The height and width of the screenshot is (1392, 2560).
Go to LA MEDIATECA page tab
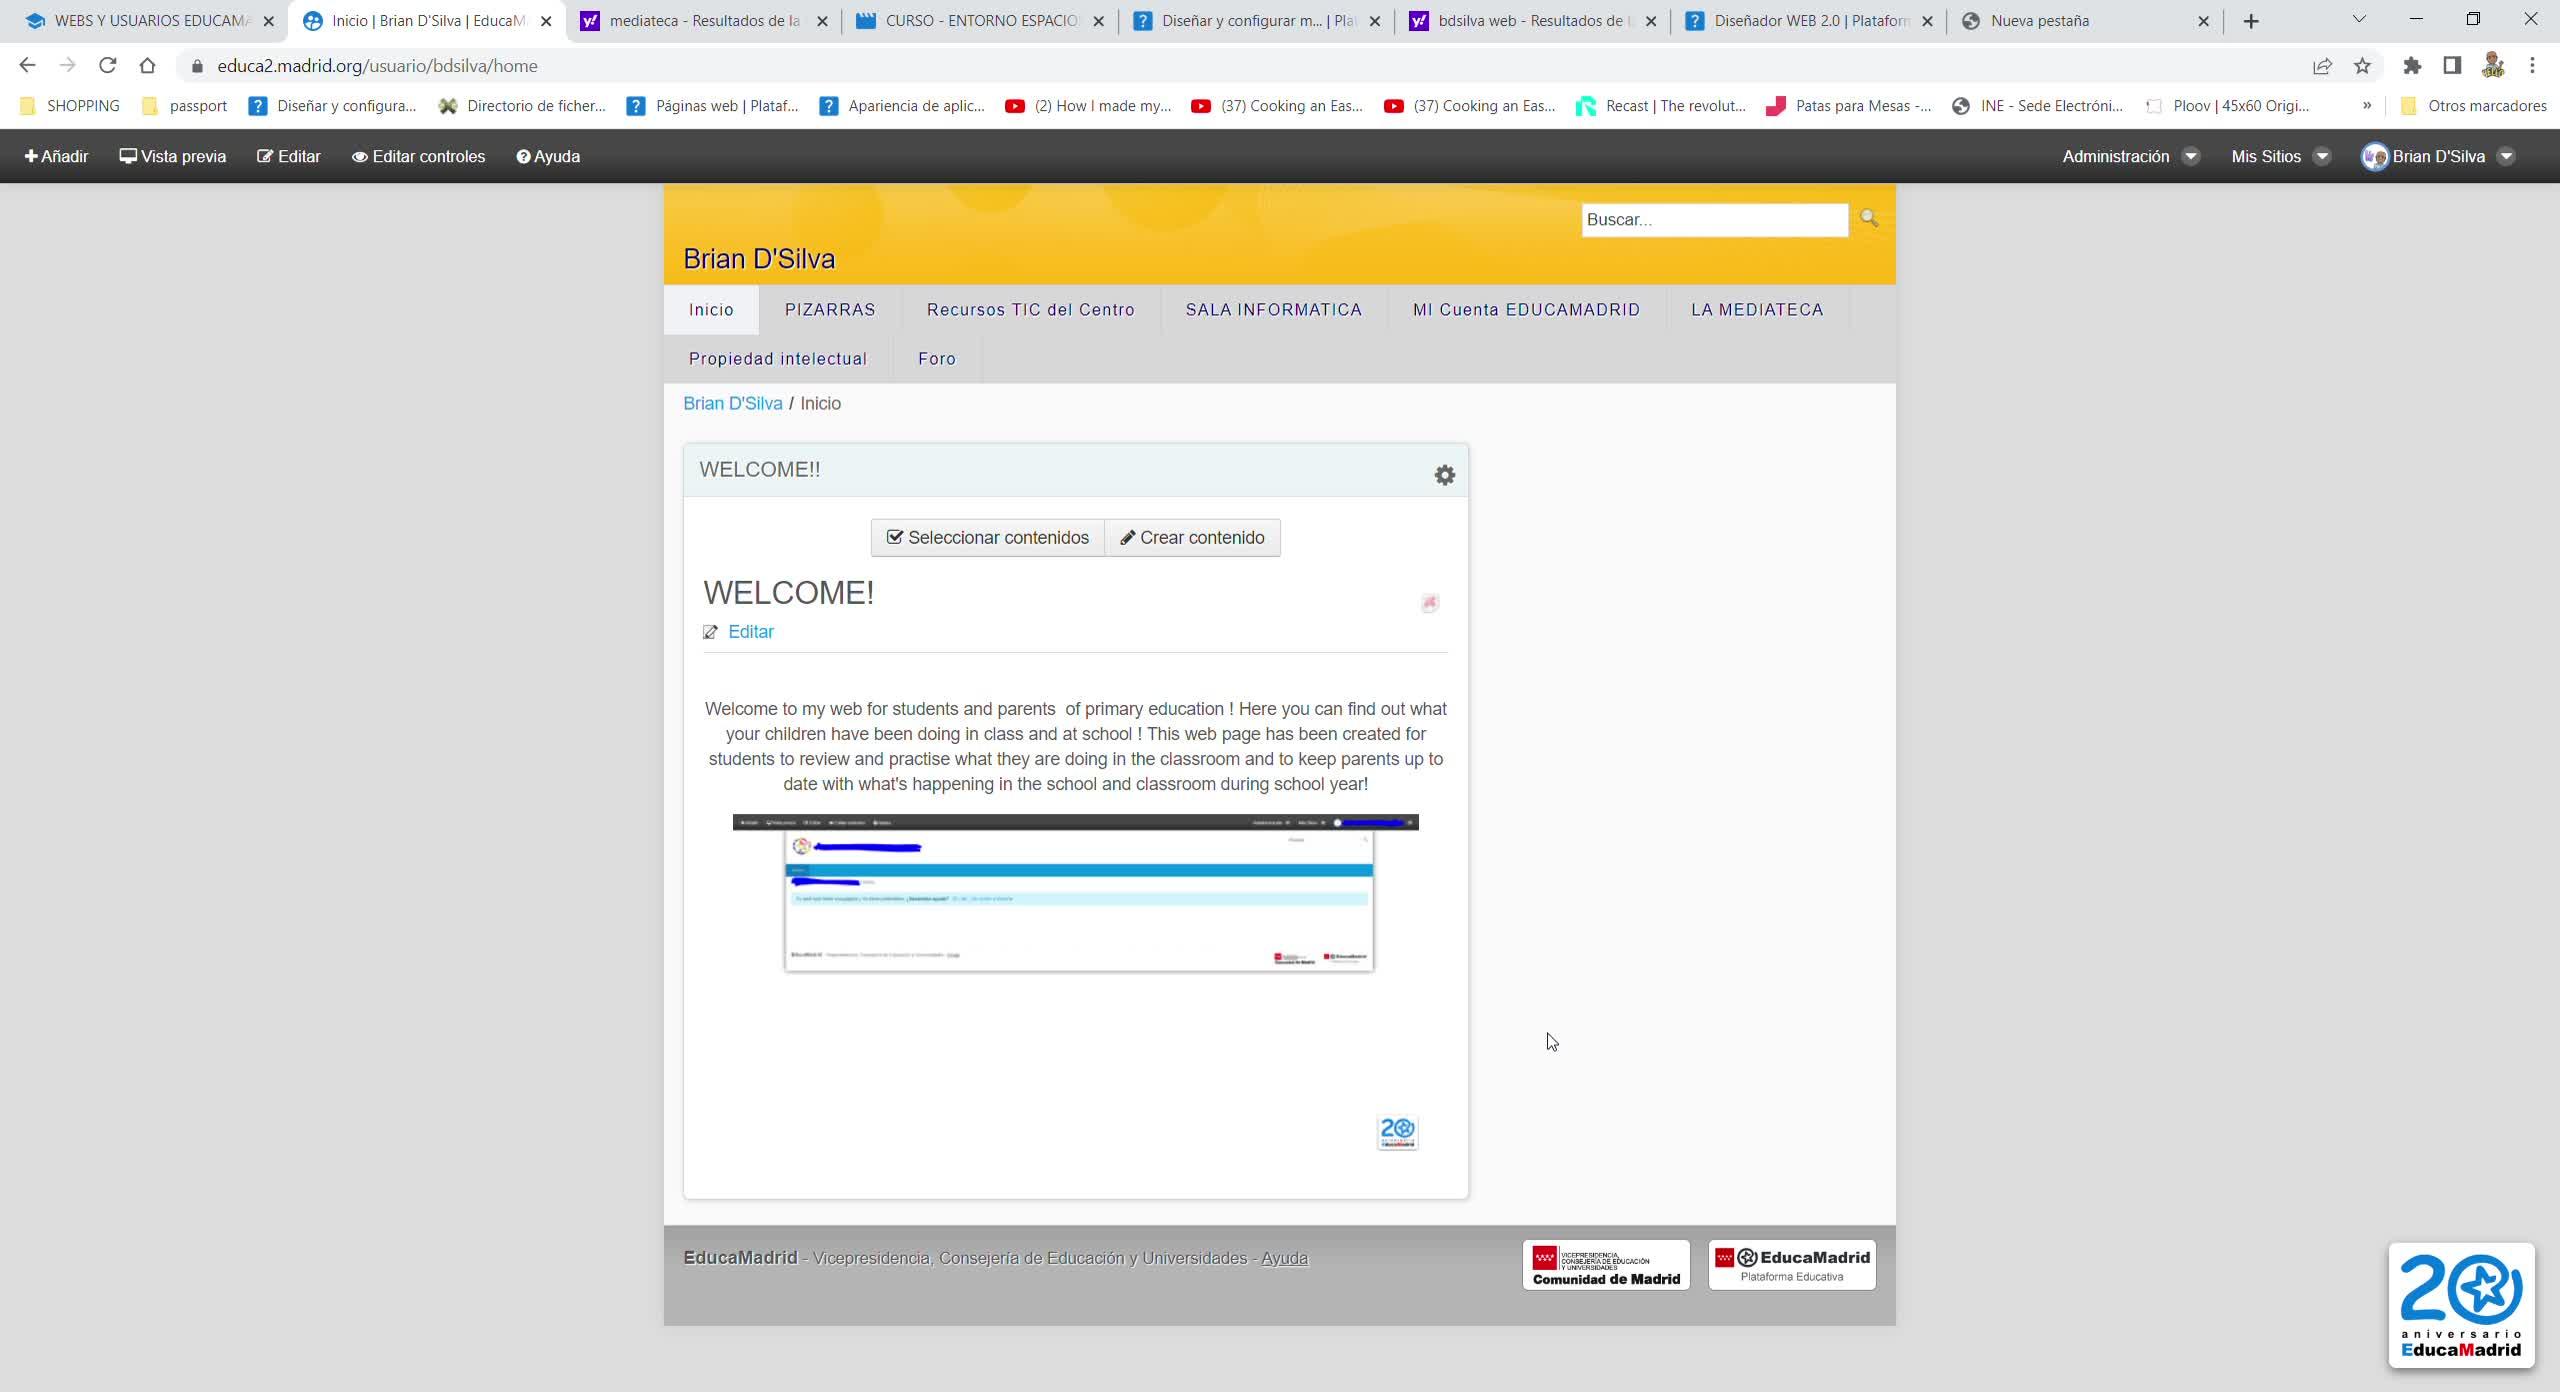pos(1756,310)
